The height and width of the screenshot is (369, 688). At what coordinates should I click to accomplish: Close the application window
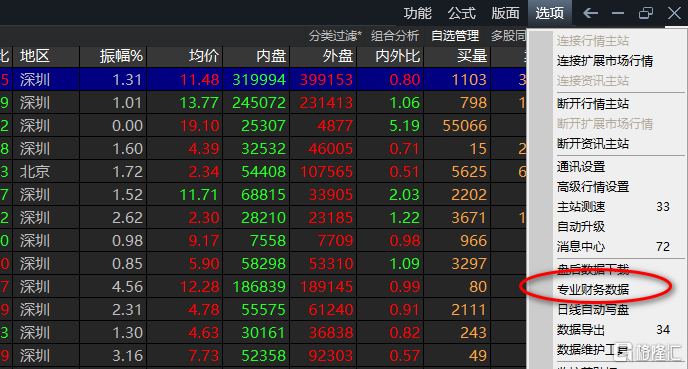(674, 13)
